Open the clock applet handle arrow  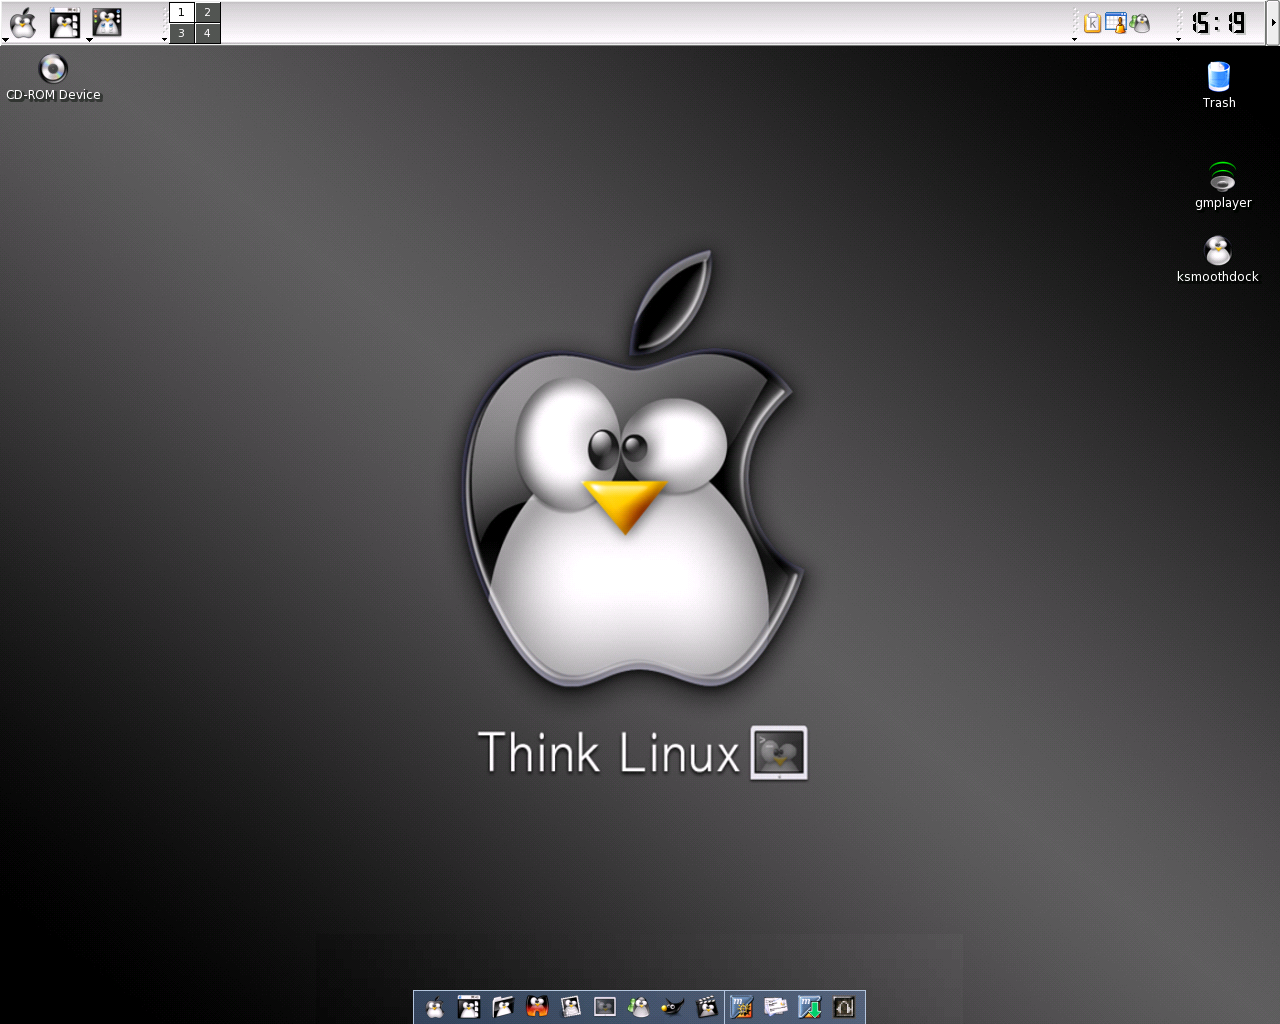(1179, 40)
